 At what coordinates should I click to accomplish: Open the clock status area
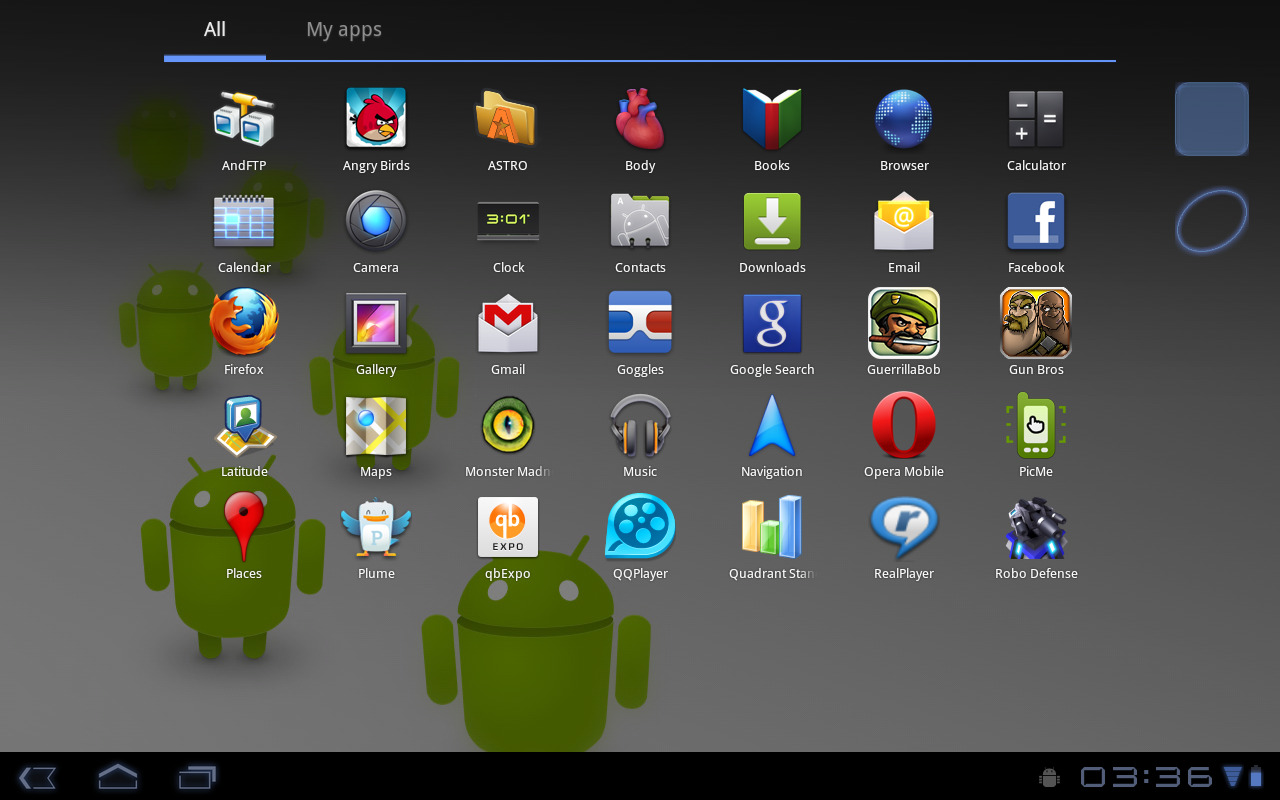[1147, 777]
